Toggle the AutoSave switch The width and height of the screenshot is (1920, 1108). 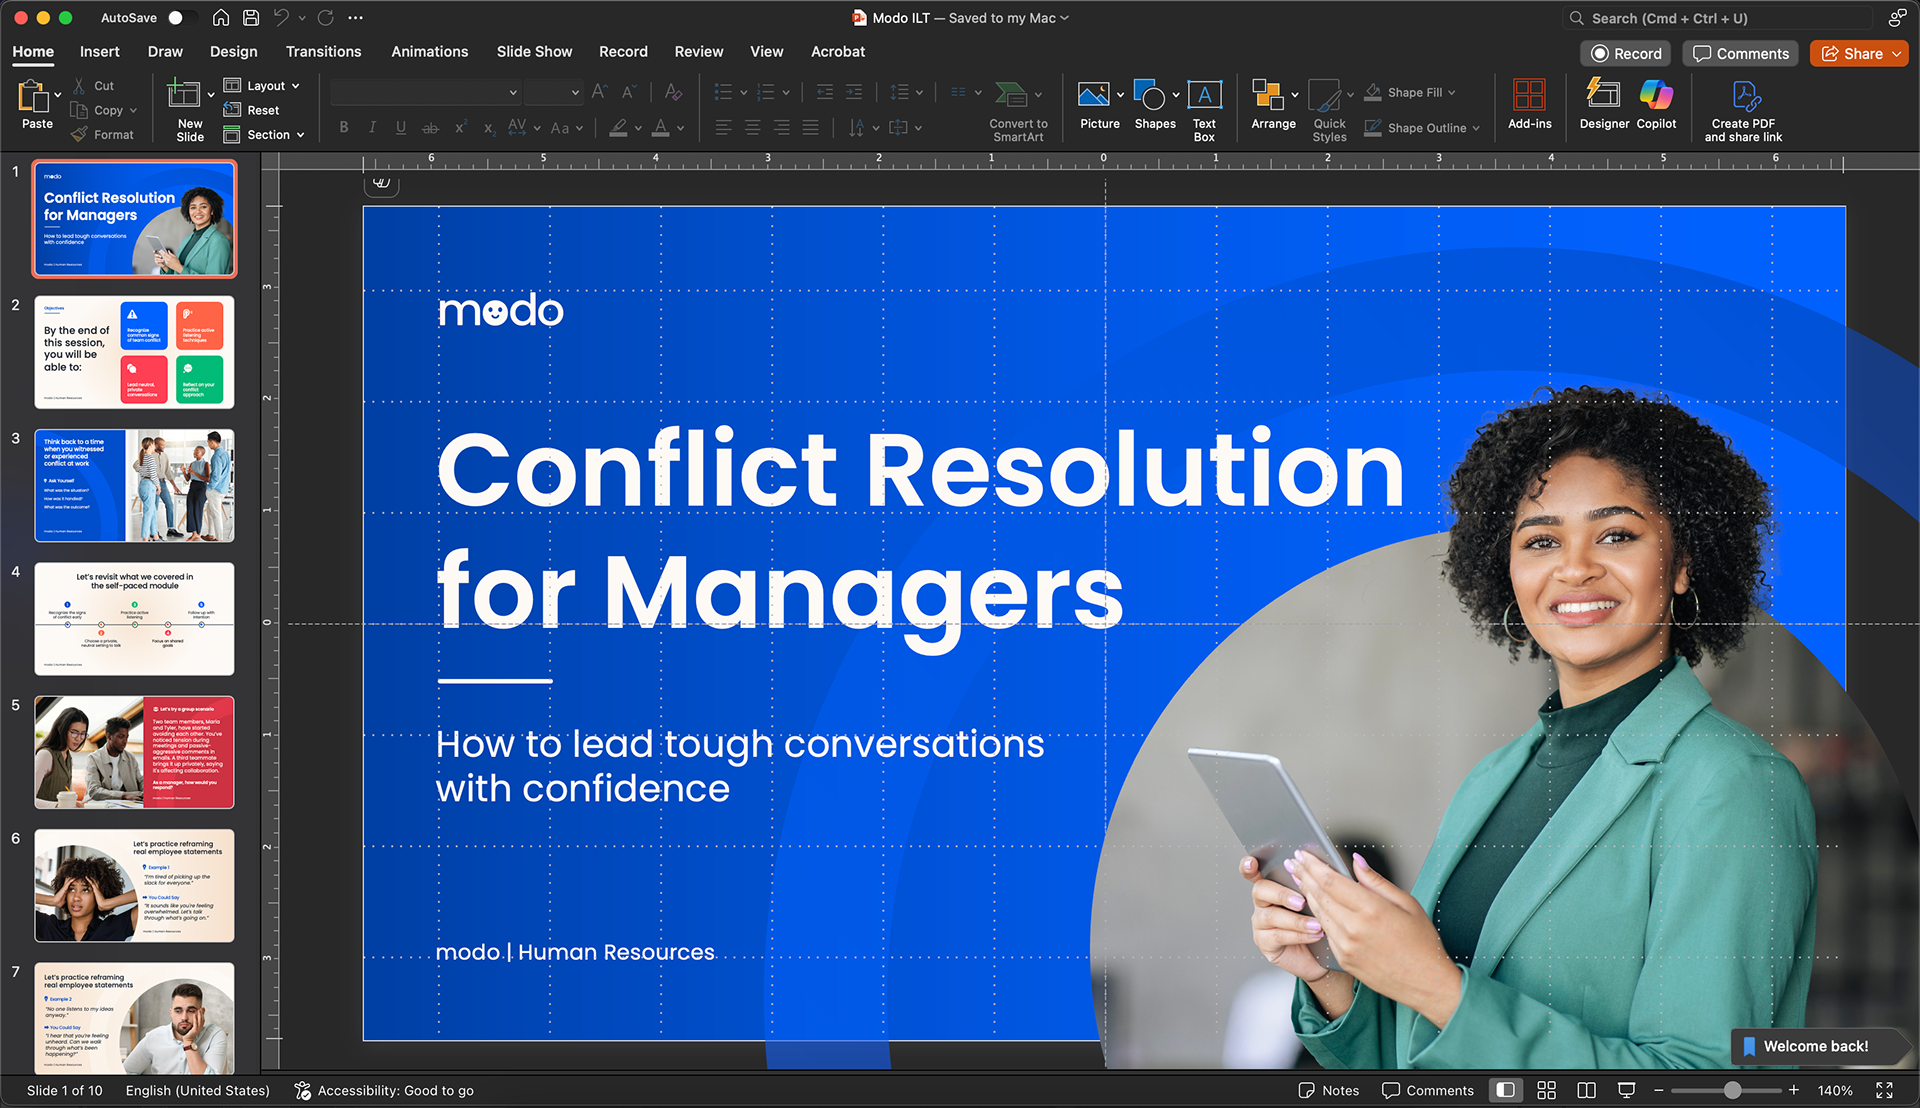pyautogui.click(x=181, y=18)
